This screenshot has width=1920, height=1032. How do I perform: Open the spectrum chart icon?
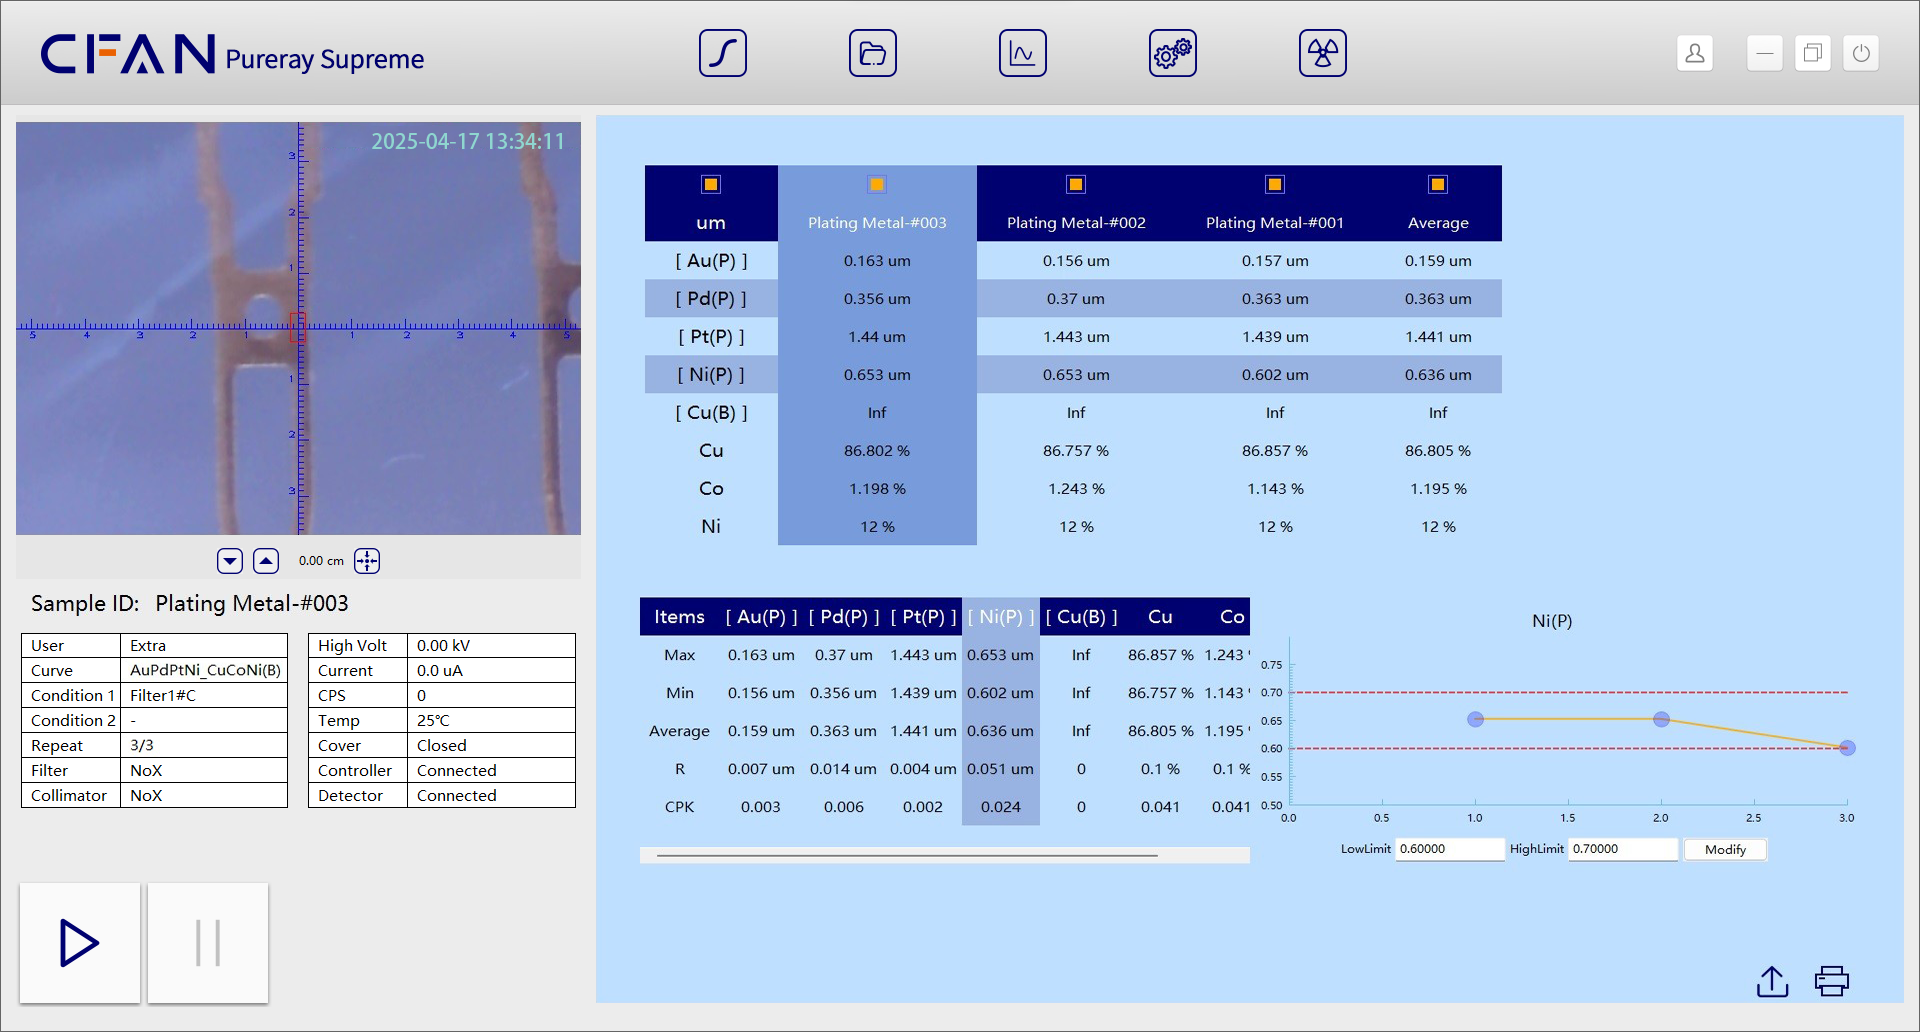1022,54
